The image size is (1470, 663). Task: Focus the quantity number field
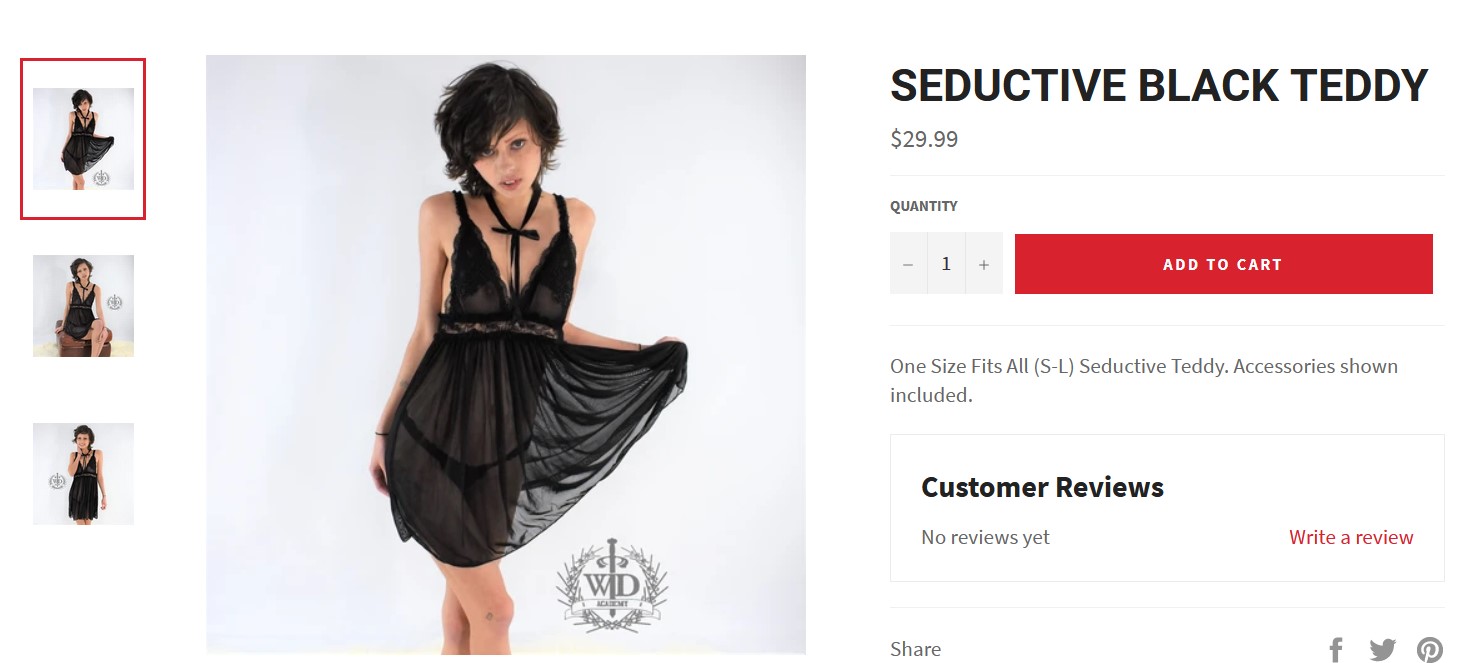(x=946, y=264)
